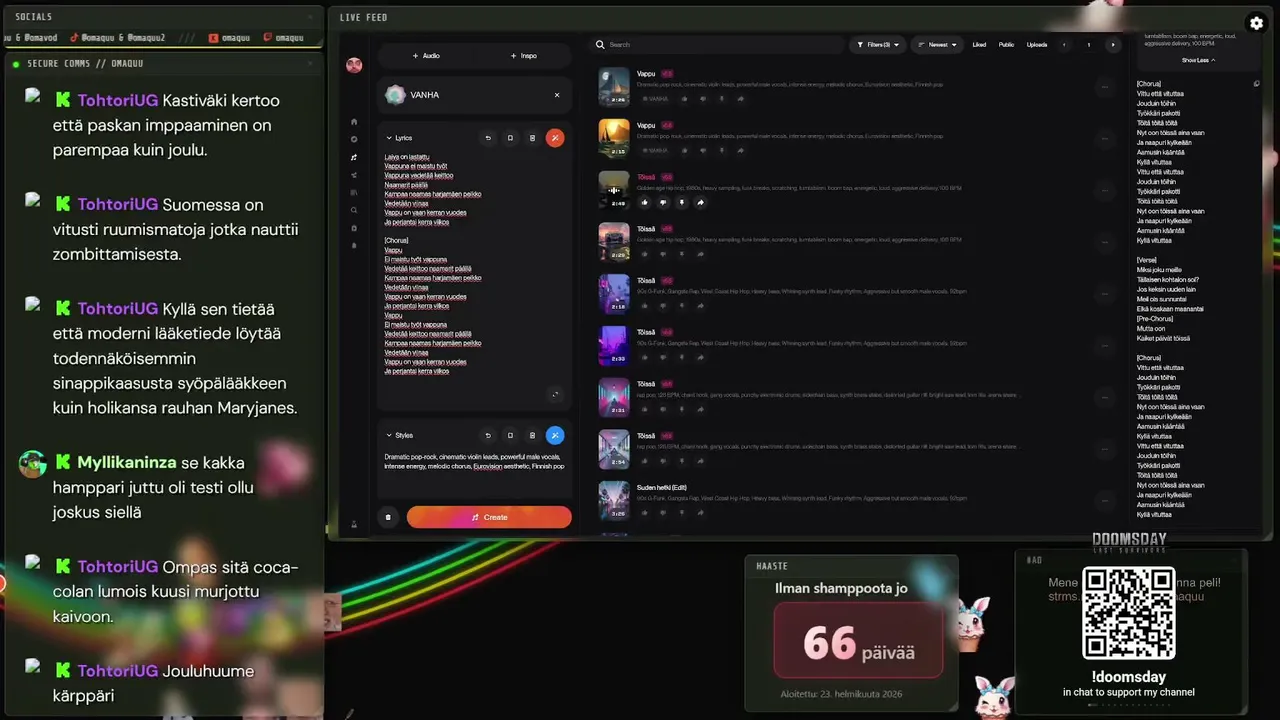Click the lyrics line 'Vappuna ei maistu työt'
This screenshot has width=1280, height=720.
point(415,166)
